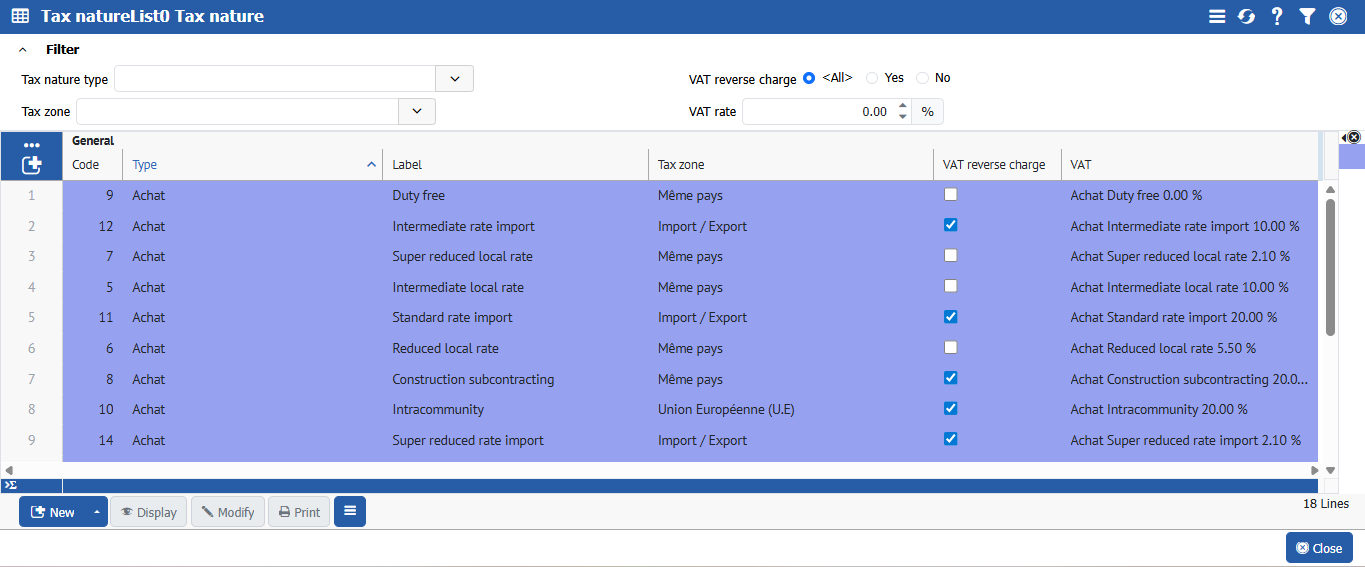Click the VAT rate input field
Viewport: 1365px width, 567px height.
point(817,112)
